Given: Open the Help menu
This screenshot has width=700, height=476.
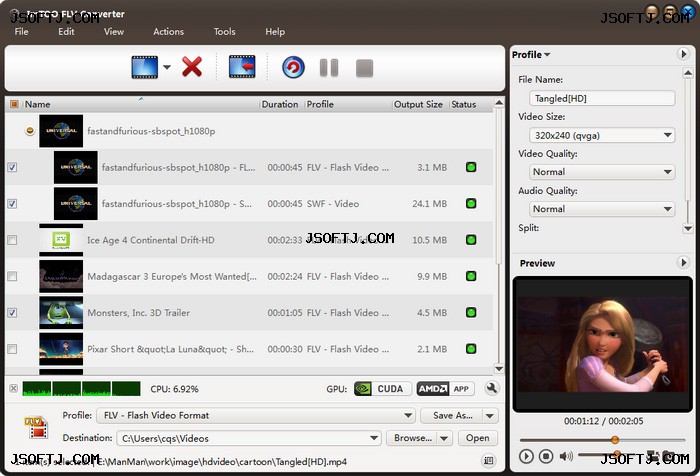Looking at the screenshot, I should [x=275, y=32].
